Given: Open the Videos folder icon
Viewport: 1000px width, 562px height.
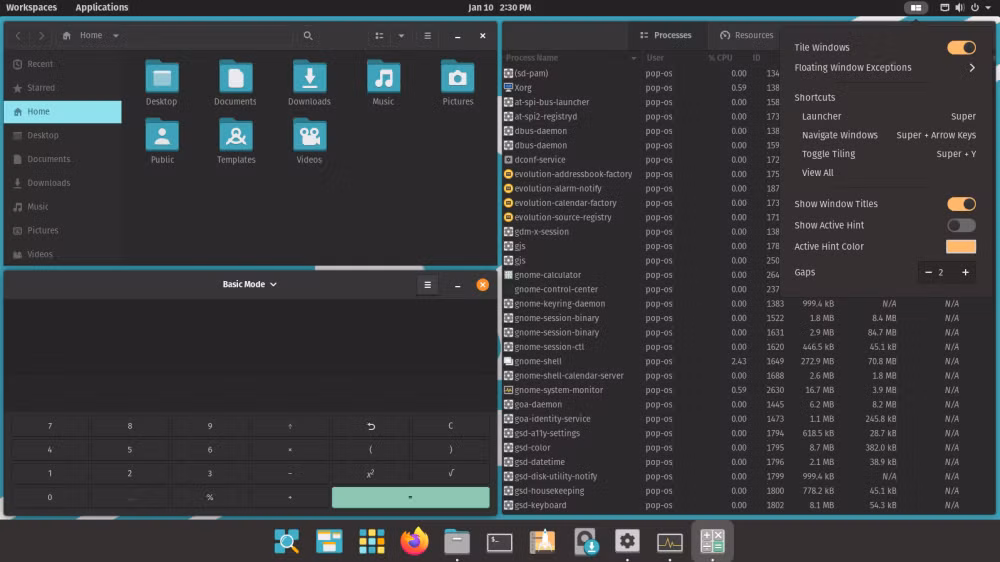Looking at the screenshot, I should [309, 135].
